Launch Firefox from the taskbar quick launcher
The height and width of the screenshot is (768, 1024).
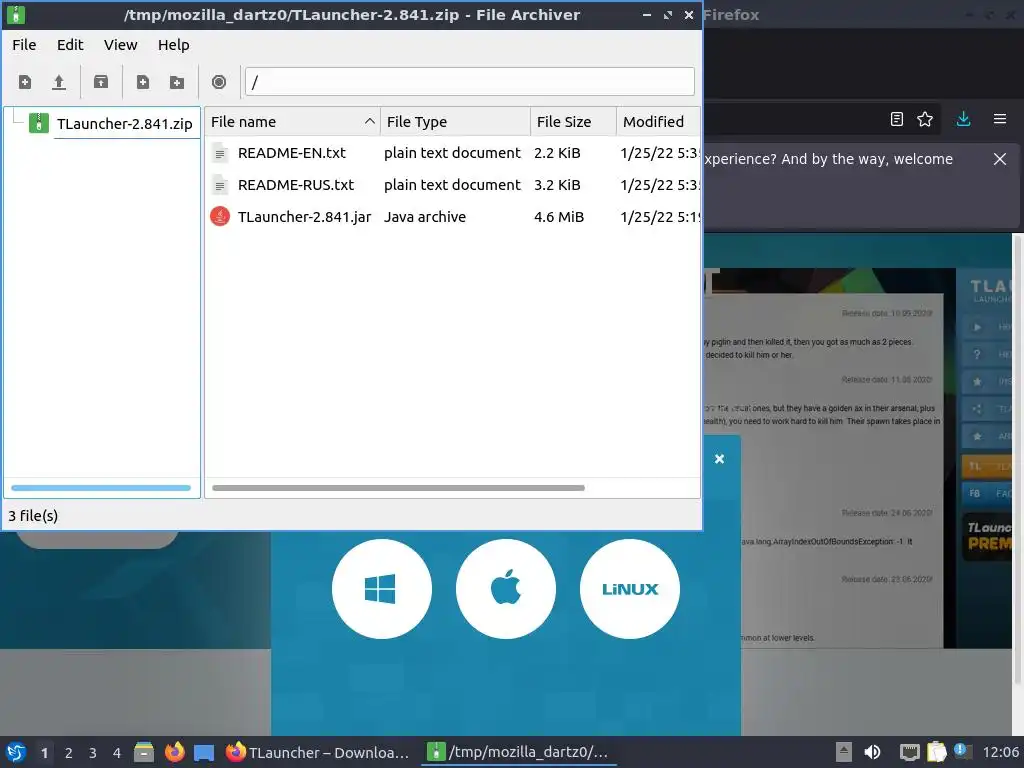[174, 752]
